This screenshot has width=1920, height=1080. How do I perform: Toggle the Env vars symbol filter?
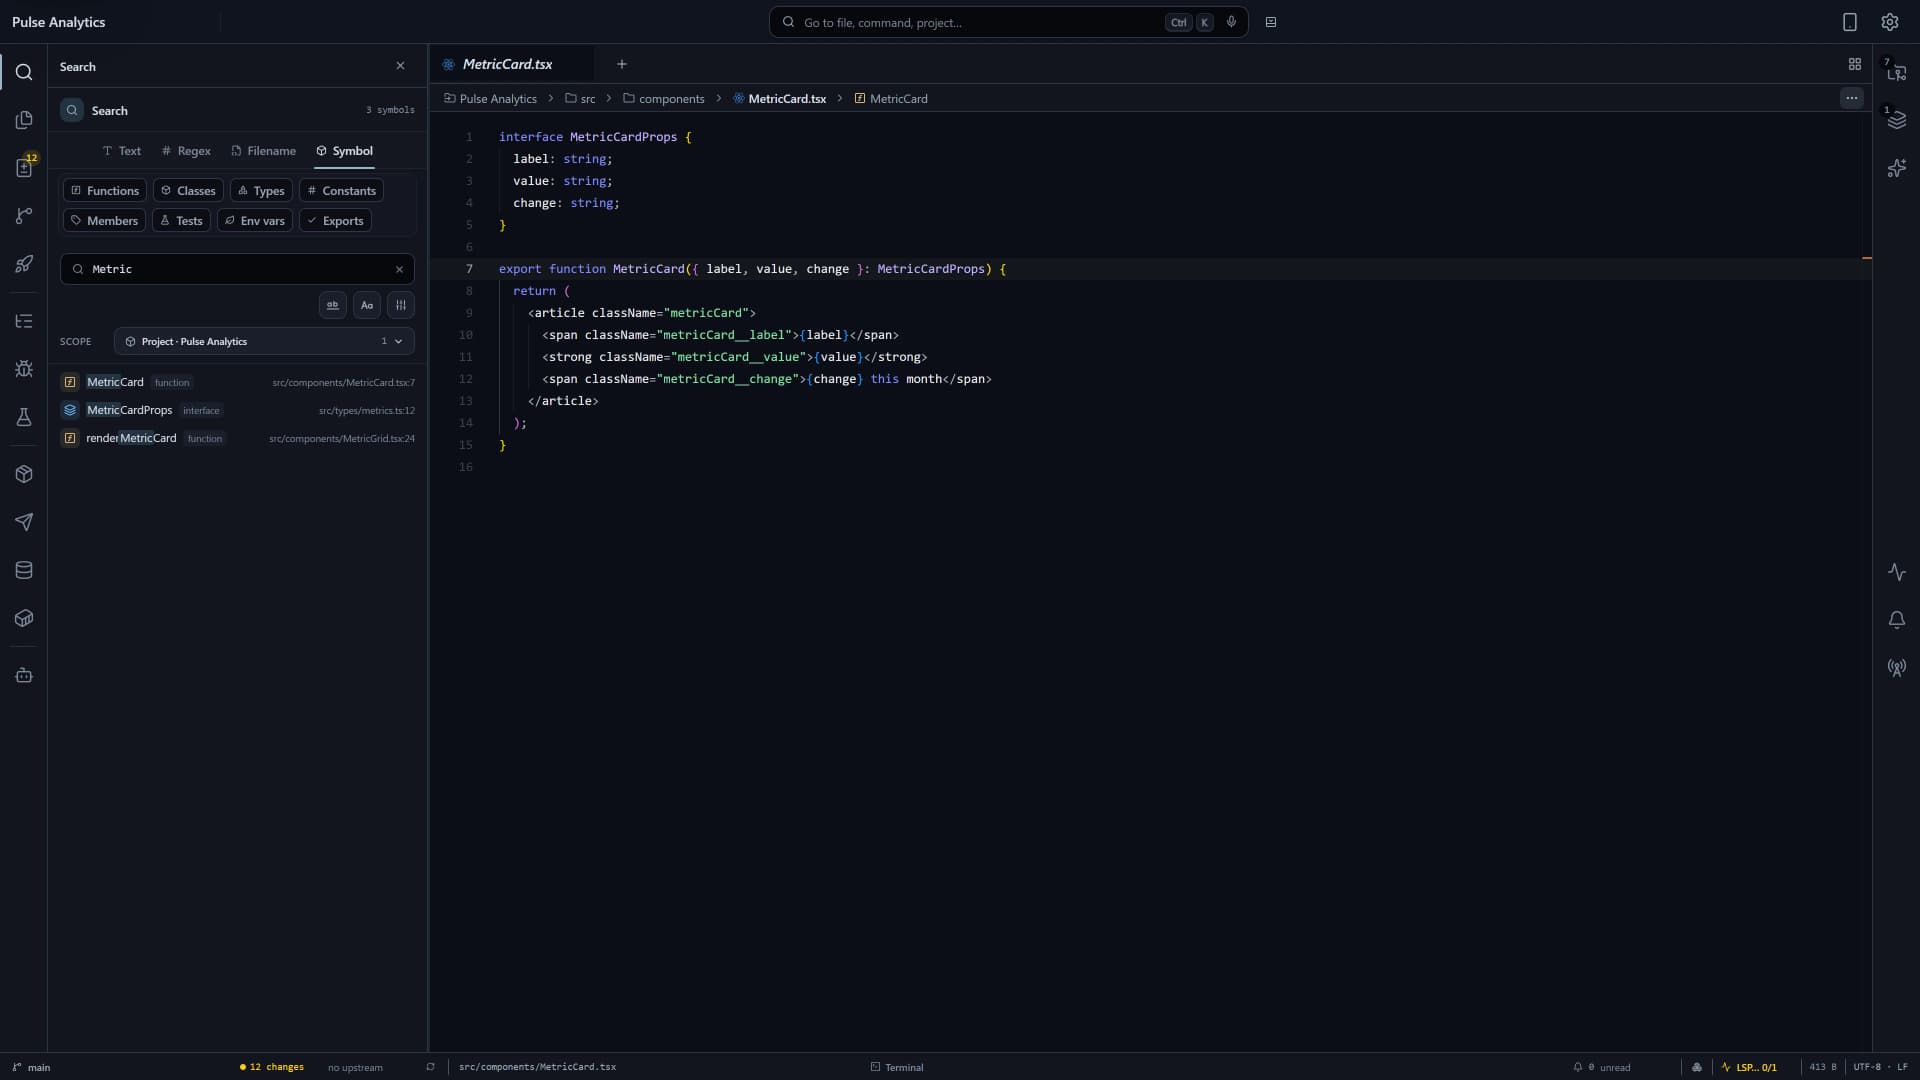pos(255,221)
